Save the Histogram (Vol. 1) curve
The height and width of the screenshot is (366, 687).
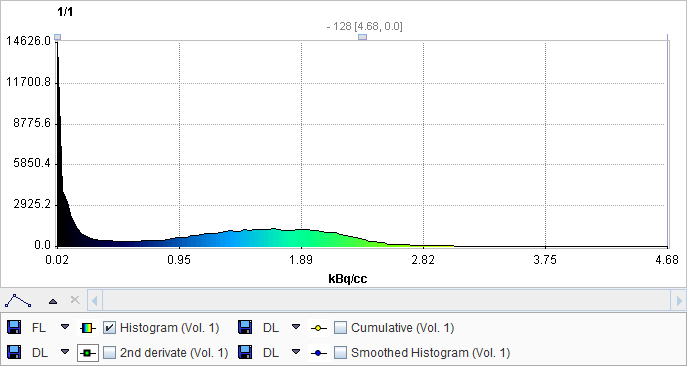point(14,327)
